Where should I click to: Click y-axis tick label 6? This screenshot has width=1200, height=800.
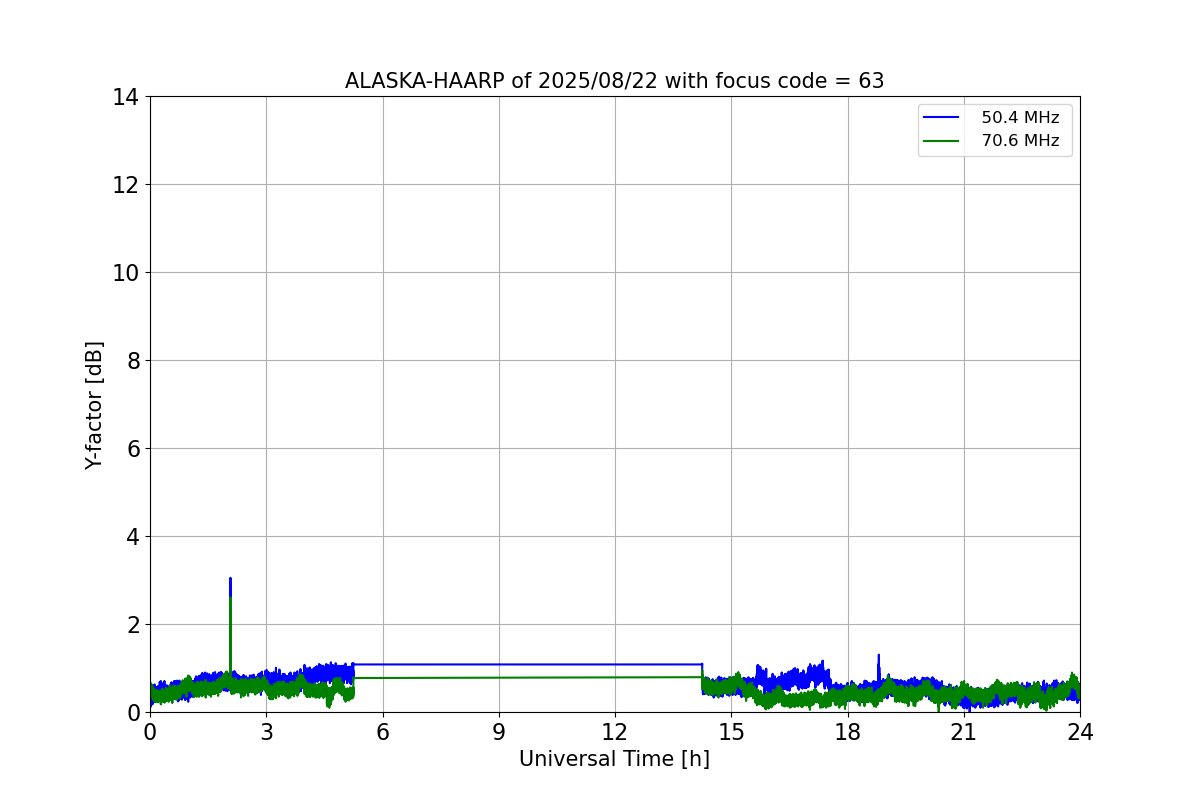(133, 449)
